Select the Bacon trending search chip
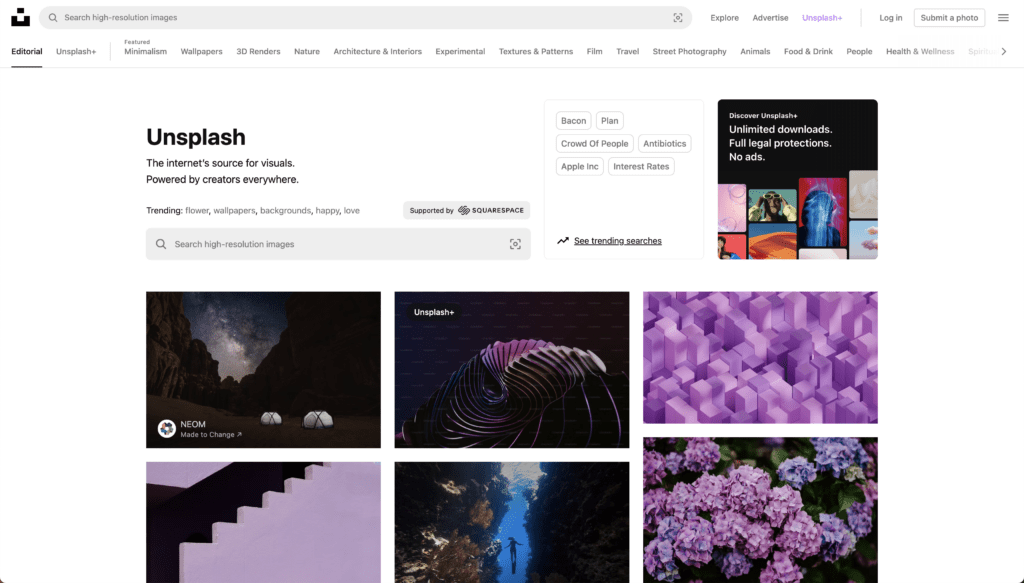The width and height of the screenshot is (1024, 583). coord(573,120)
